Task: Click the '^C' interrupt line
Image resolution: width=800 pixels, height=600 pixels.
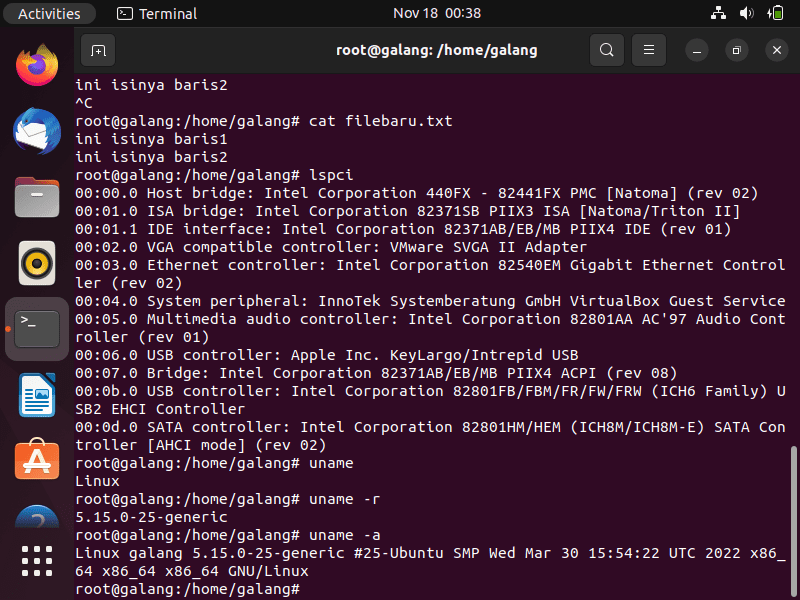Action: click(84, 103)
